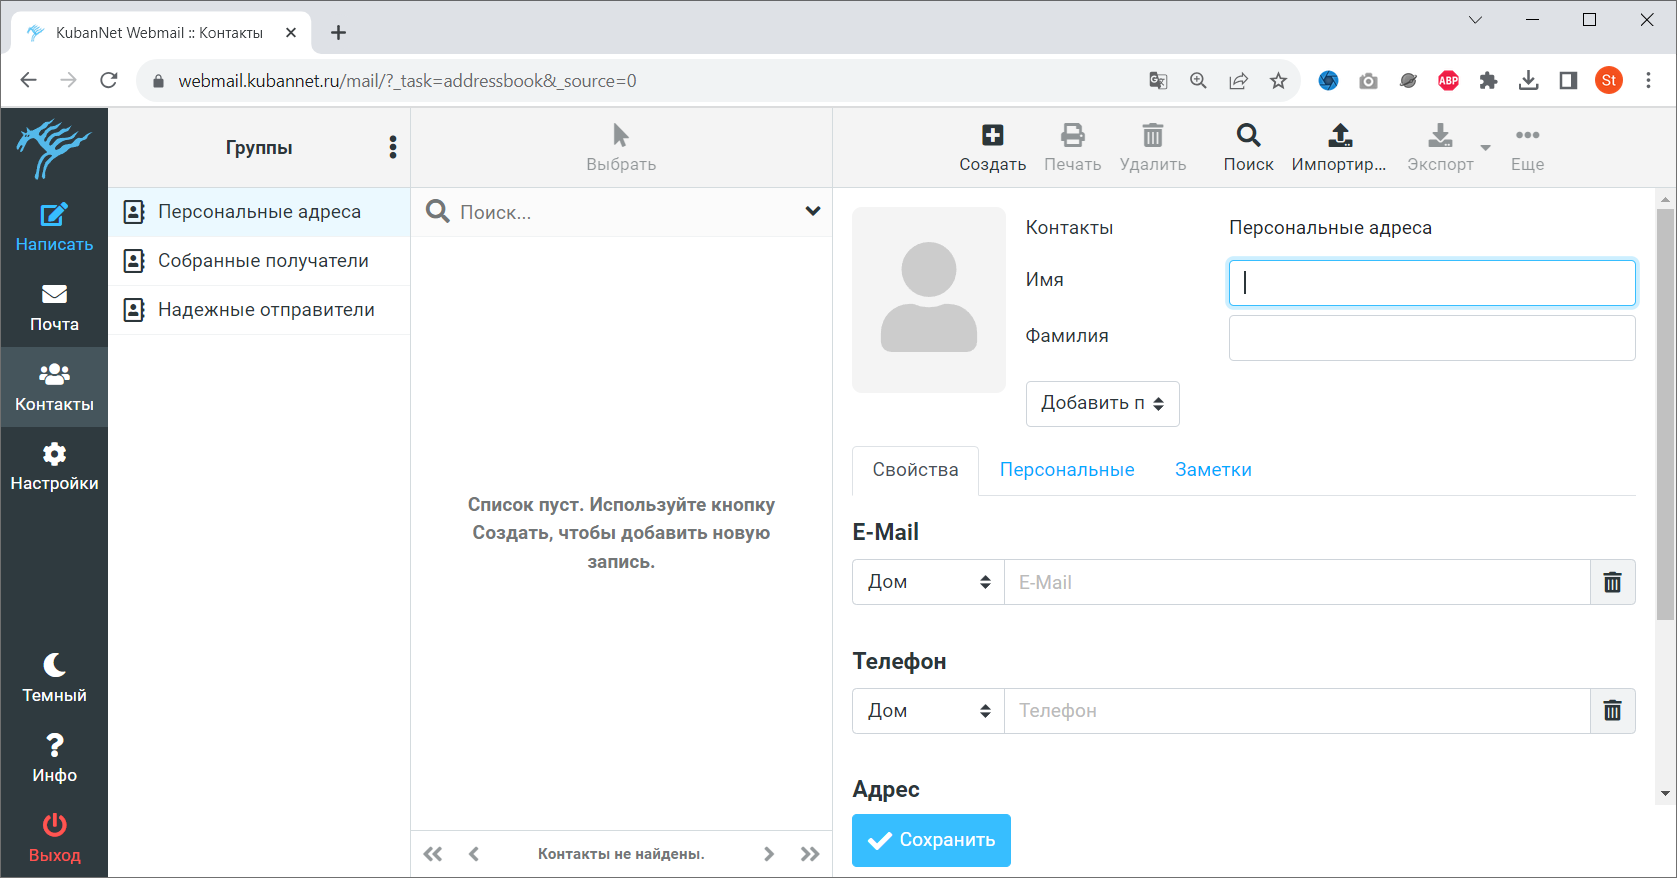
Task: Open E-Mail type dropdown Дом
Action: (x=928, y=582)
